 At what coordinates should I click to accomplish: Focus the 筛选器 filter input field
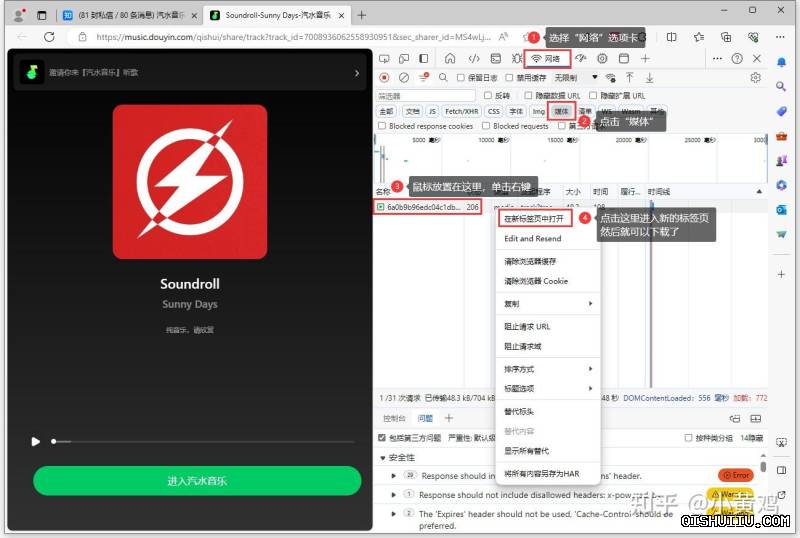426,95
